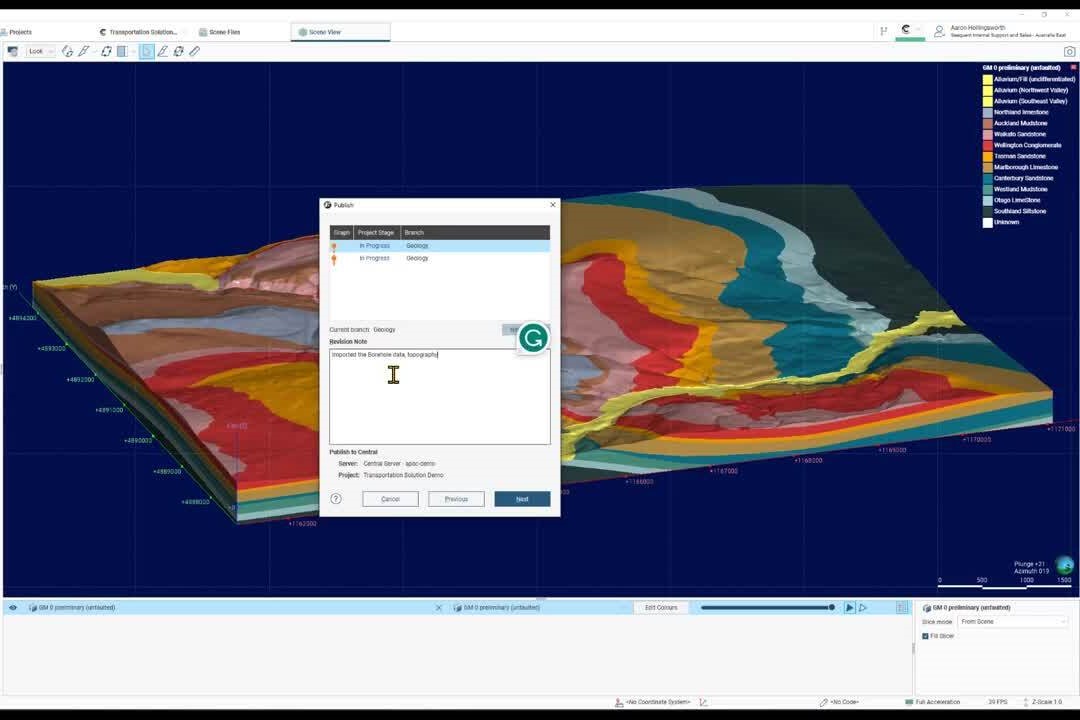Select the arrow select tool in toolbar
Screen dimensions: 1080x720
click(147, 51)
